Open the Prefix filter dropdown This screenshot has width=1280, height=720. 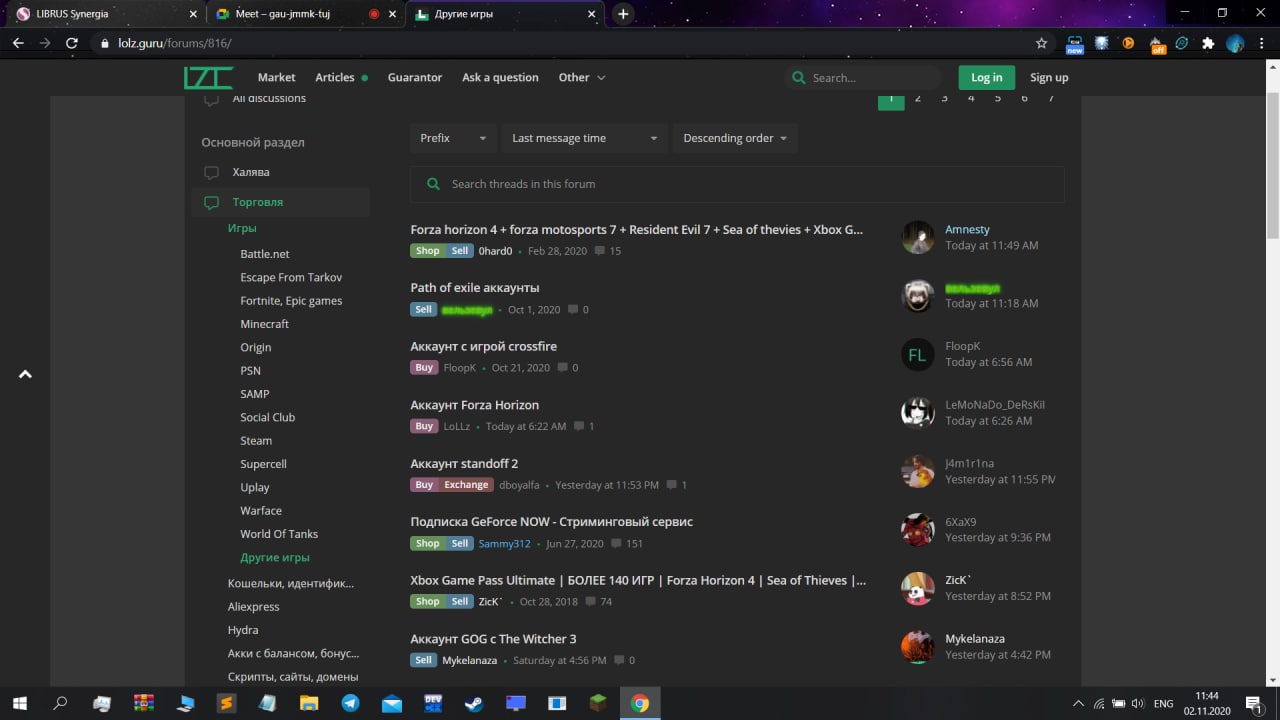click(453, 138)
